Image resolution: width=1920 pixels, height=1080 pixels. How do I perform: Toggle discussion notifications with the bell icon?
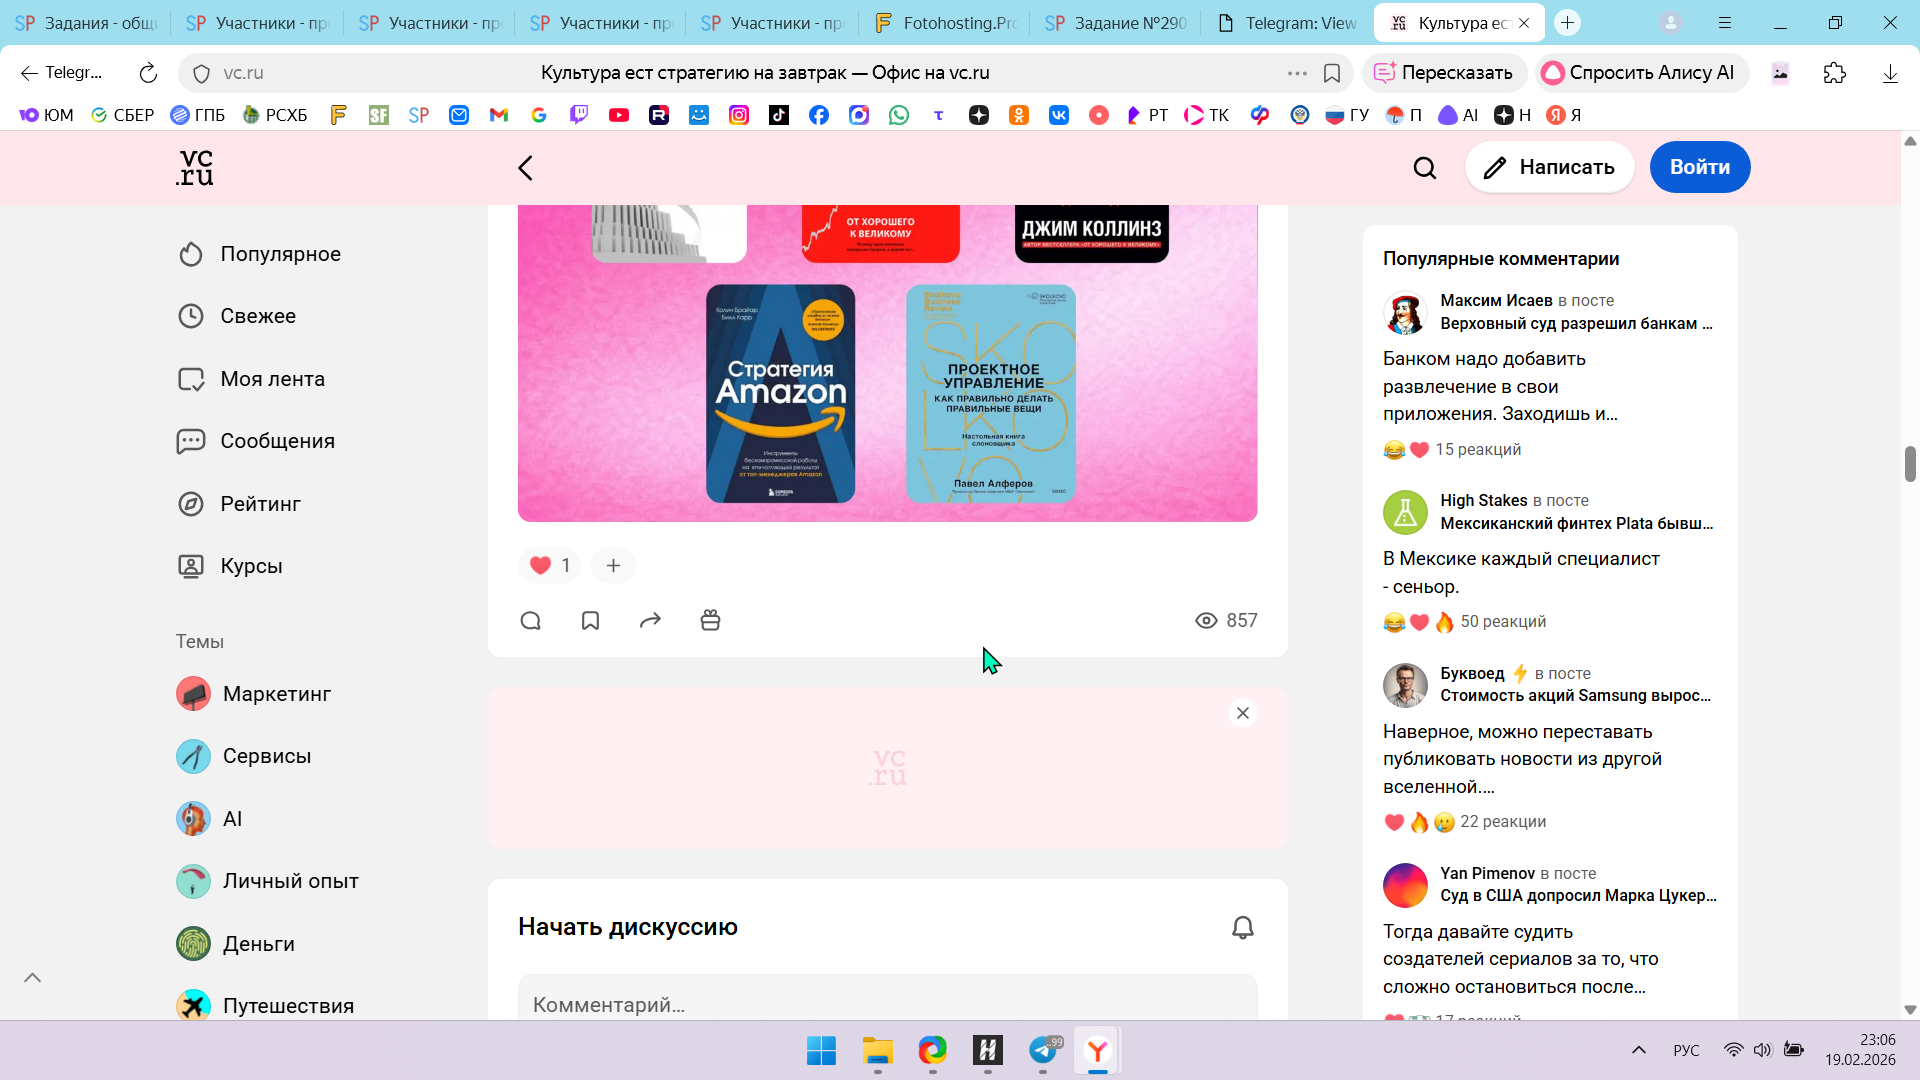(1242, 928)
